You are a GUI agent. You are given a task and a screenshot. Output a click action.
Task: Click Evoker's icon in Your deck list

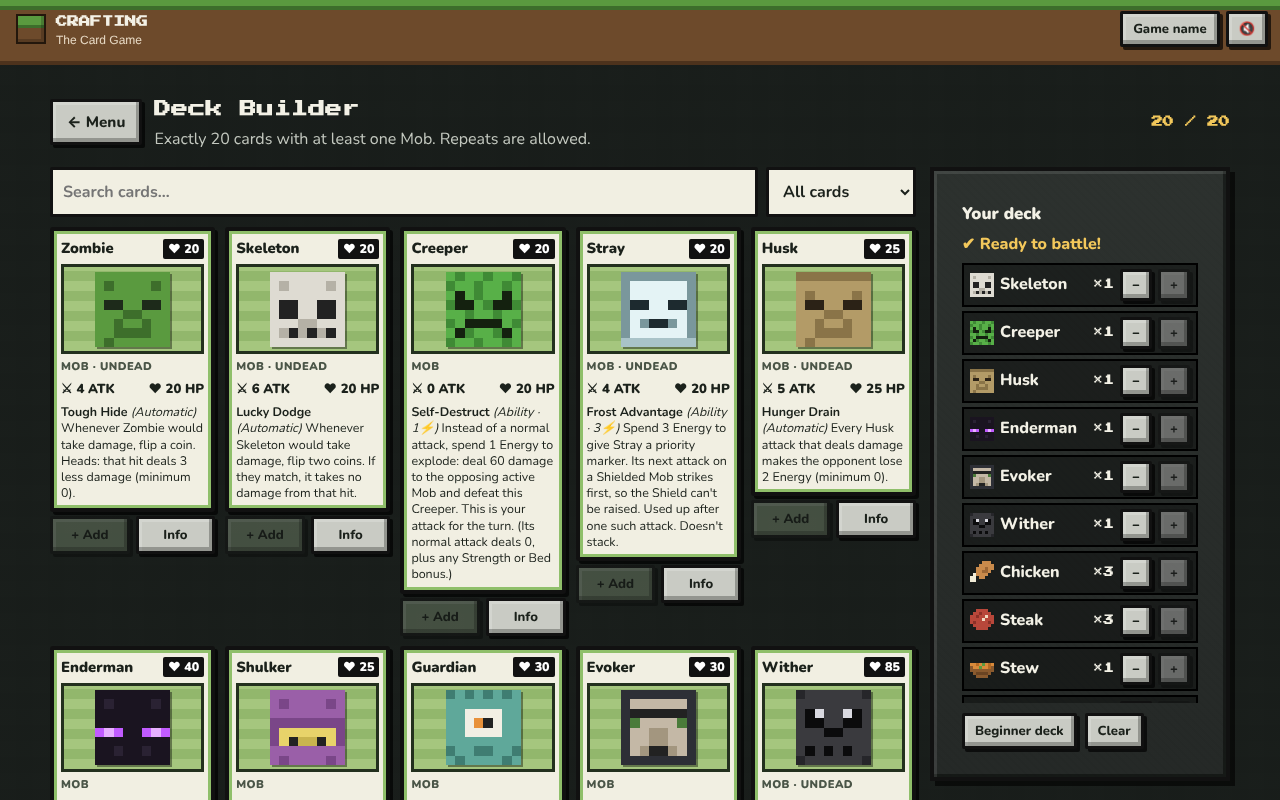[982, 476]
